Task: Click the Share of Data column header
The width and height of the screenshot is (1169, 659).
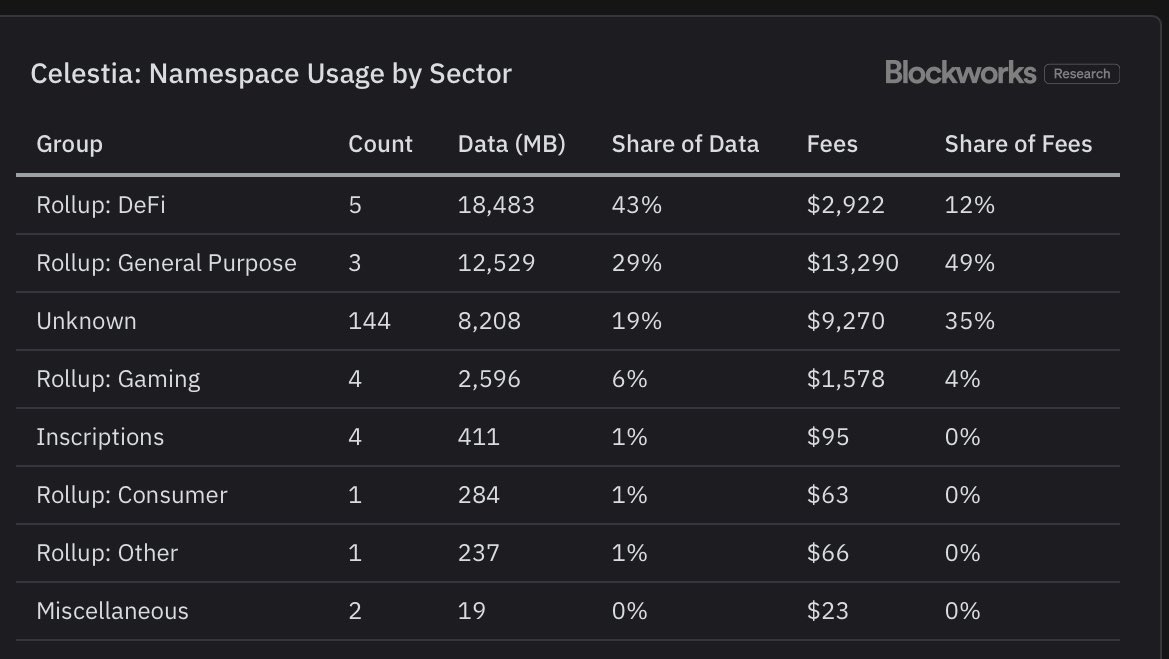Action: click(x=685, y=144)
